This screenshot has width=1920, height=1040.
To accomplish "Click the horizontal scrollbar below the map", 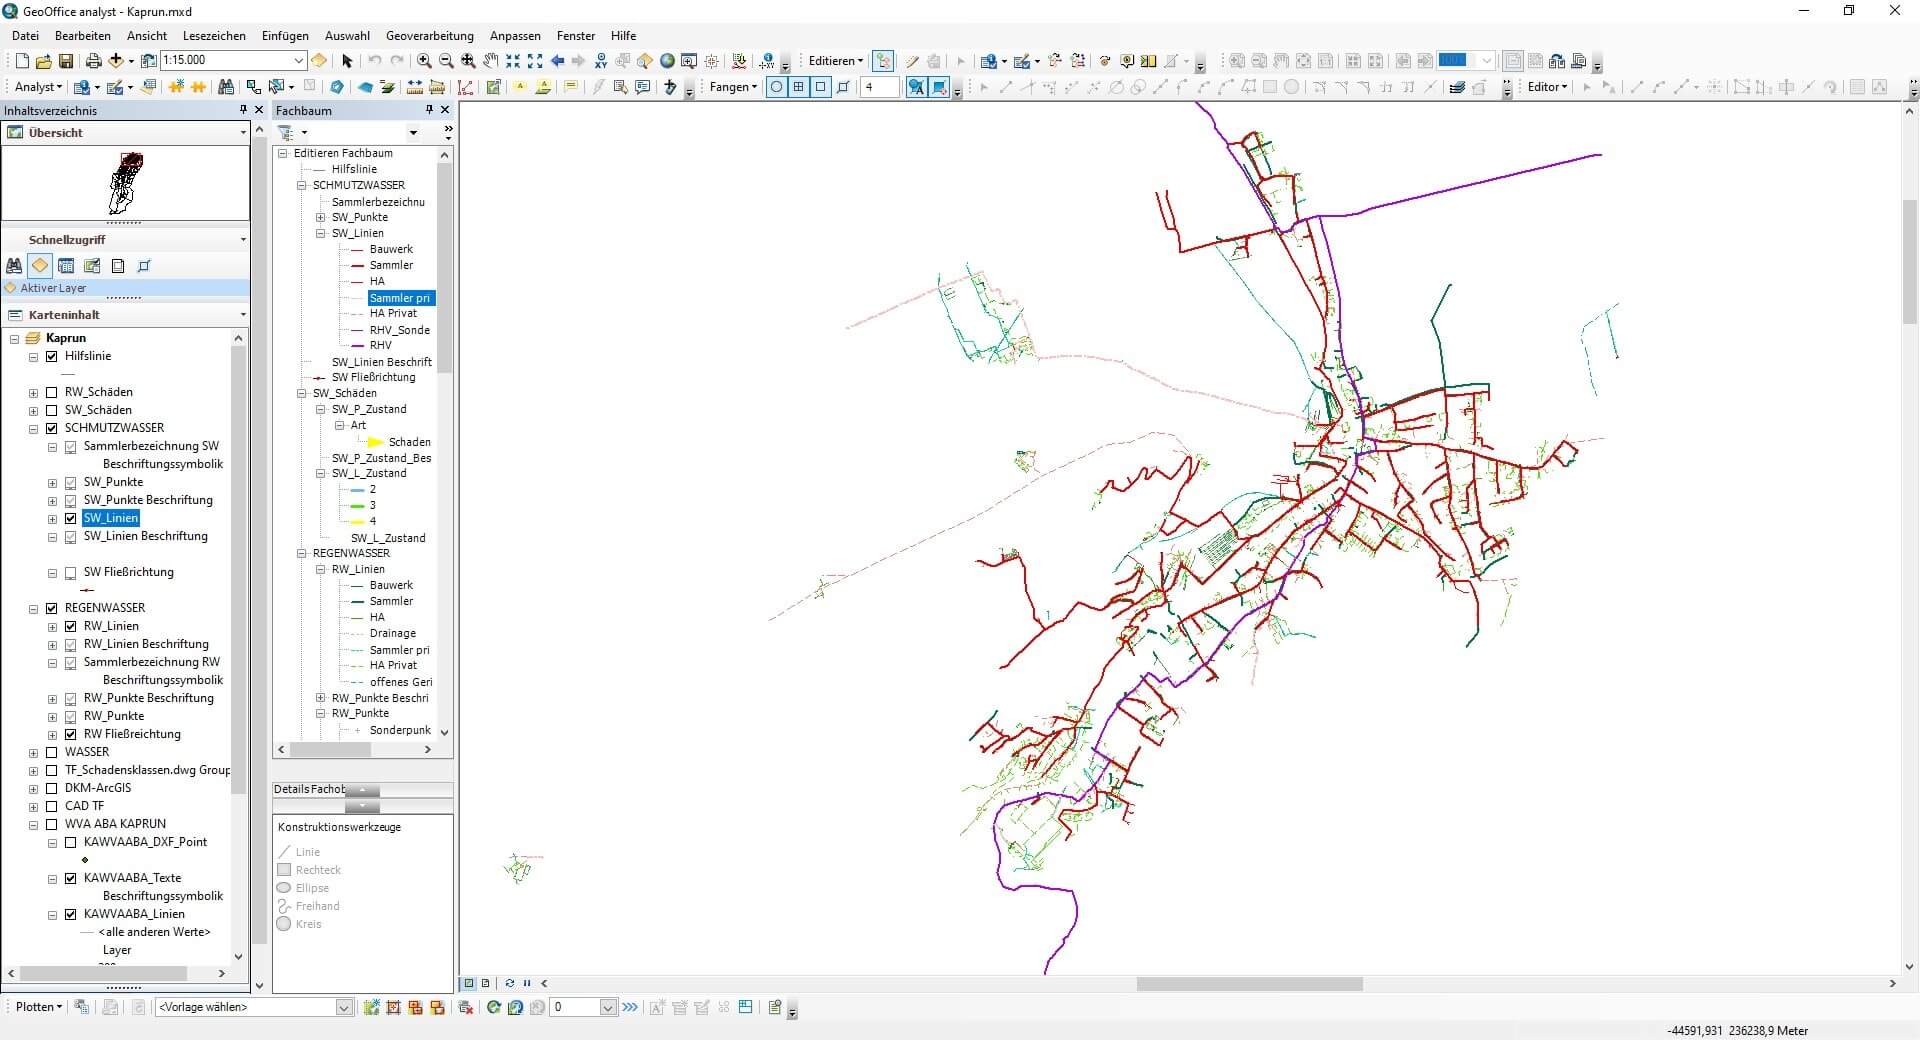I will [x=1249, y=984].
